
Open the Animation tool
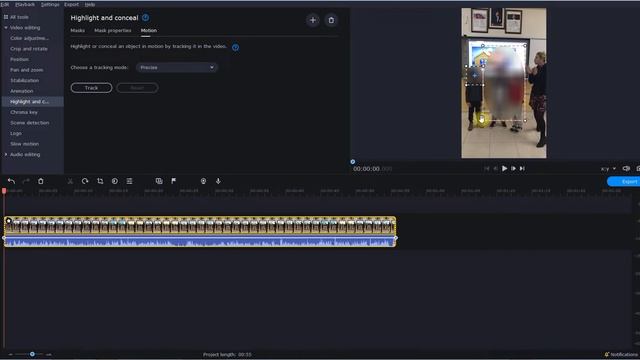tap(22, 91)
